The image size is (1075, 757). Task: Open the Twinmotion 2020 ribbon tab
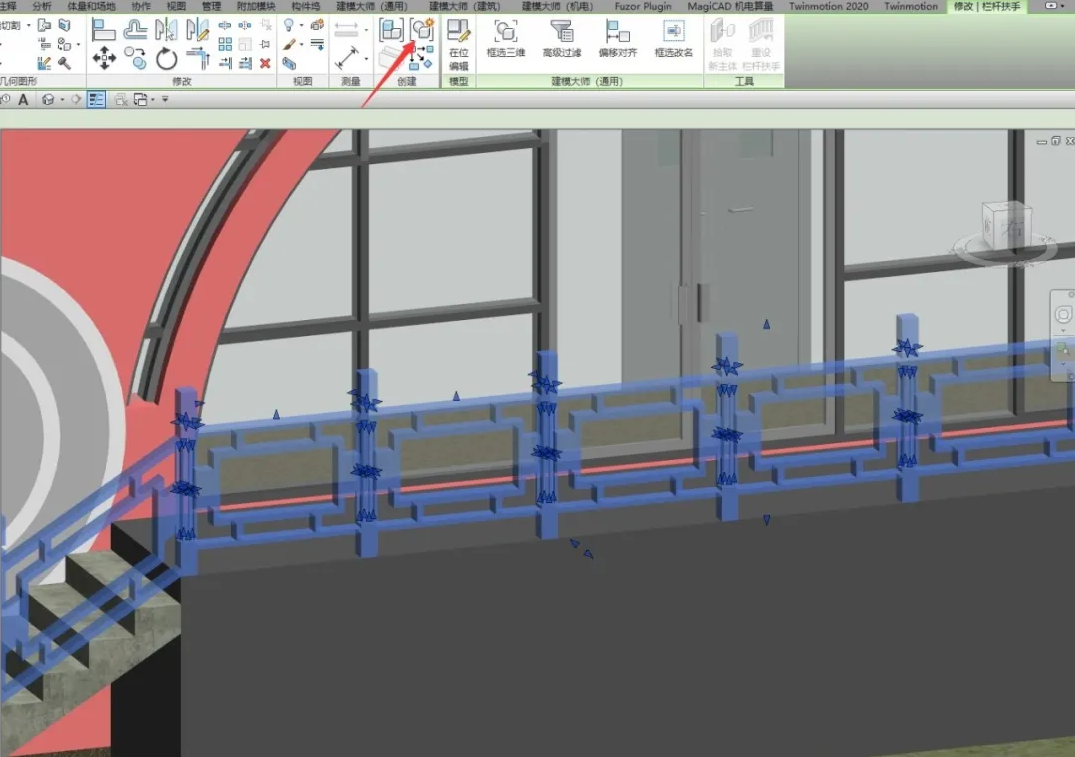point(829,6)
